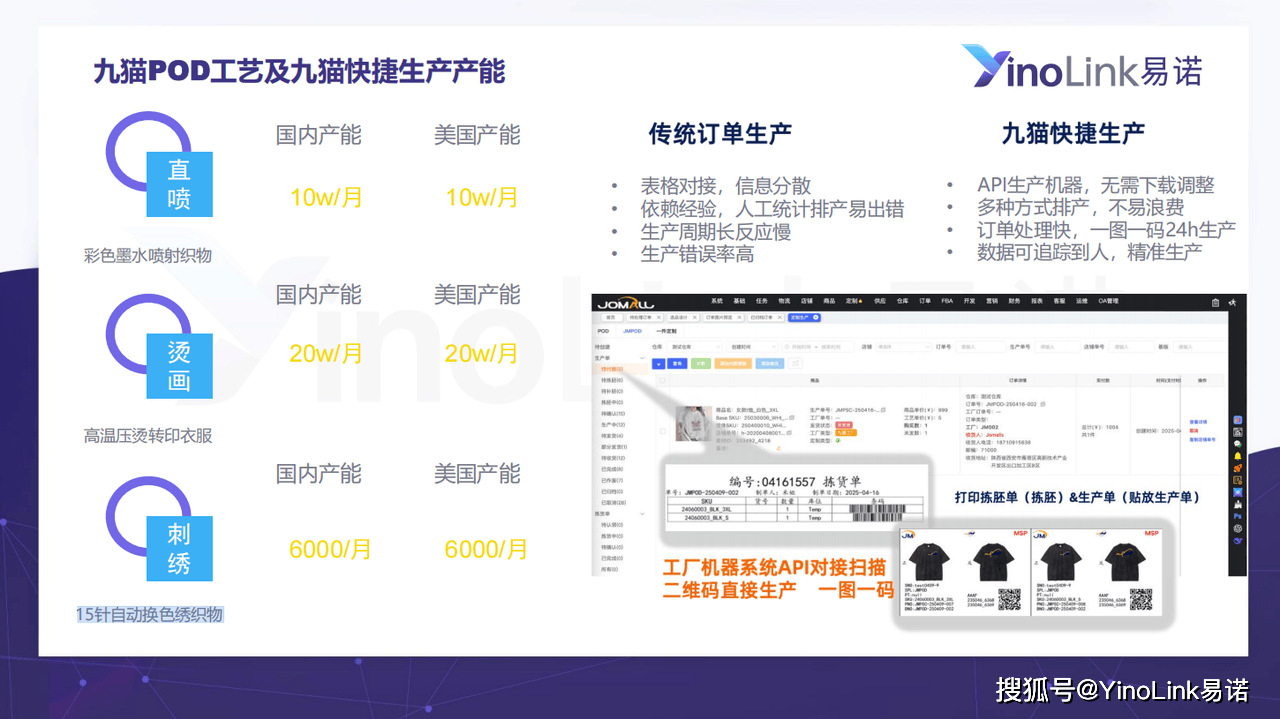
Task: Open the clipboard icon in top bar
Action: 1215,302
